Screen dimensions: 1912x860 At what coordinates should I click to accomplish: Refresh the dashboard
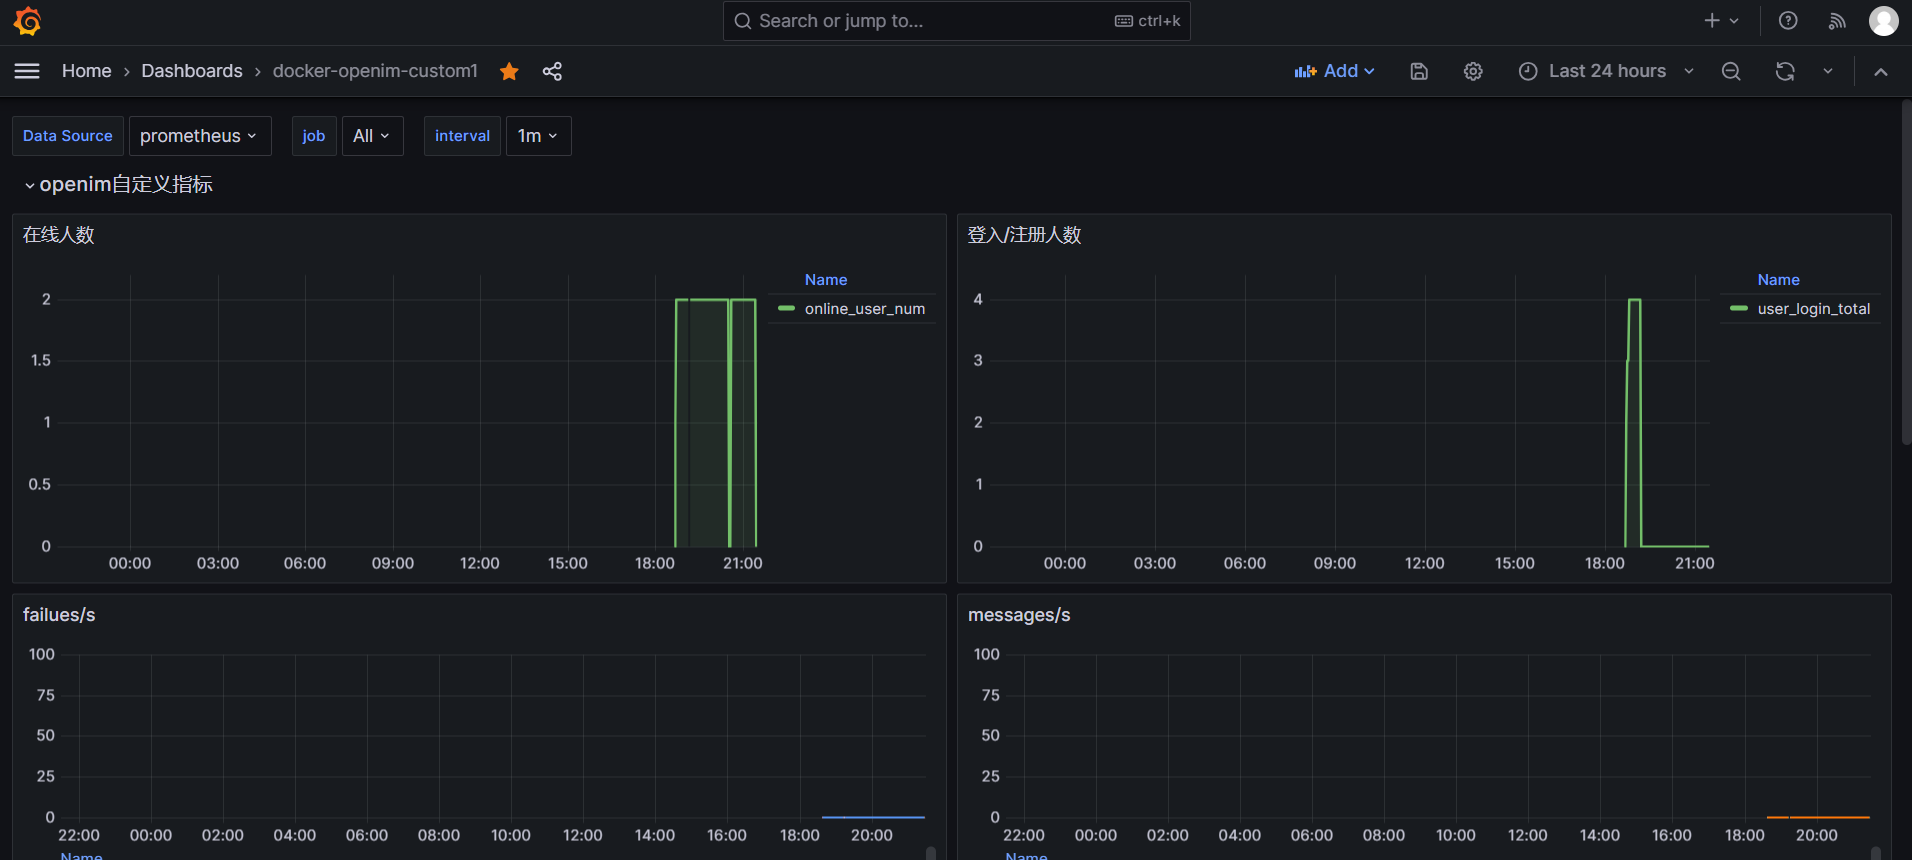point(1784,71)
